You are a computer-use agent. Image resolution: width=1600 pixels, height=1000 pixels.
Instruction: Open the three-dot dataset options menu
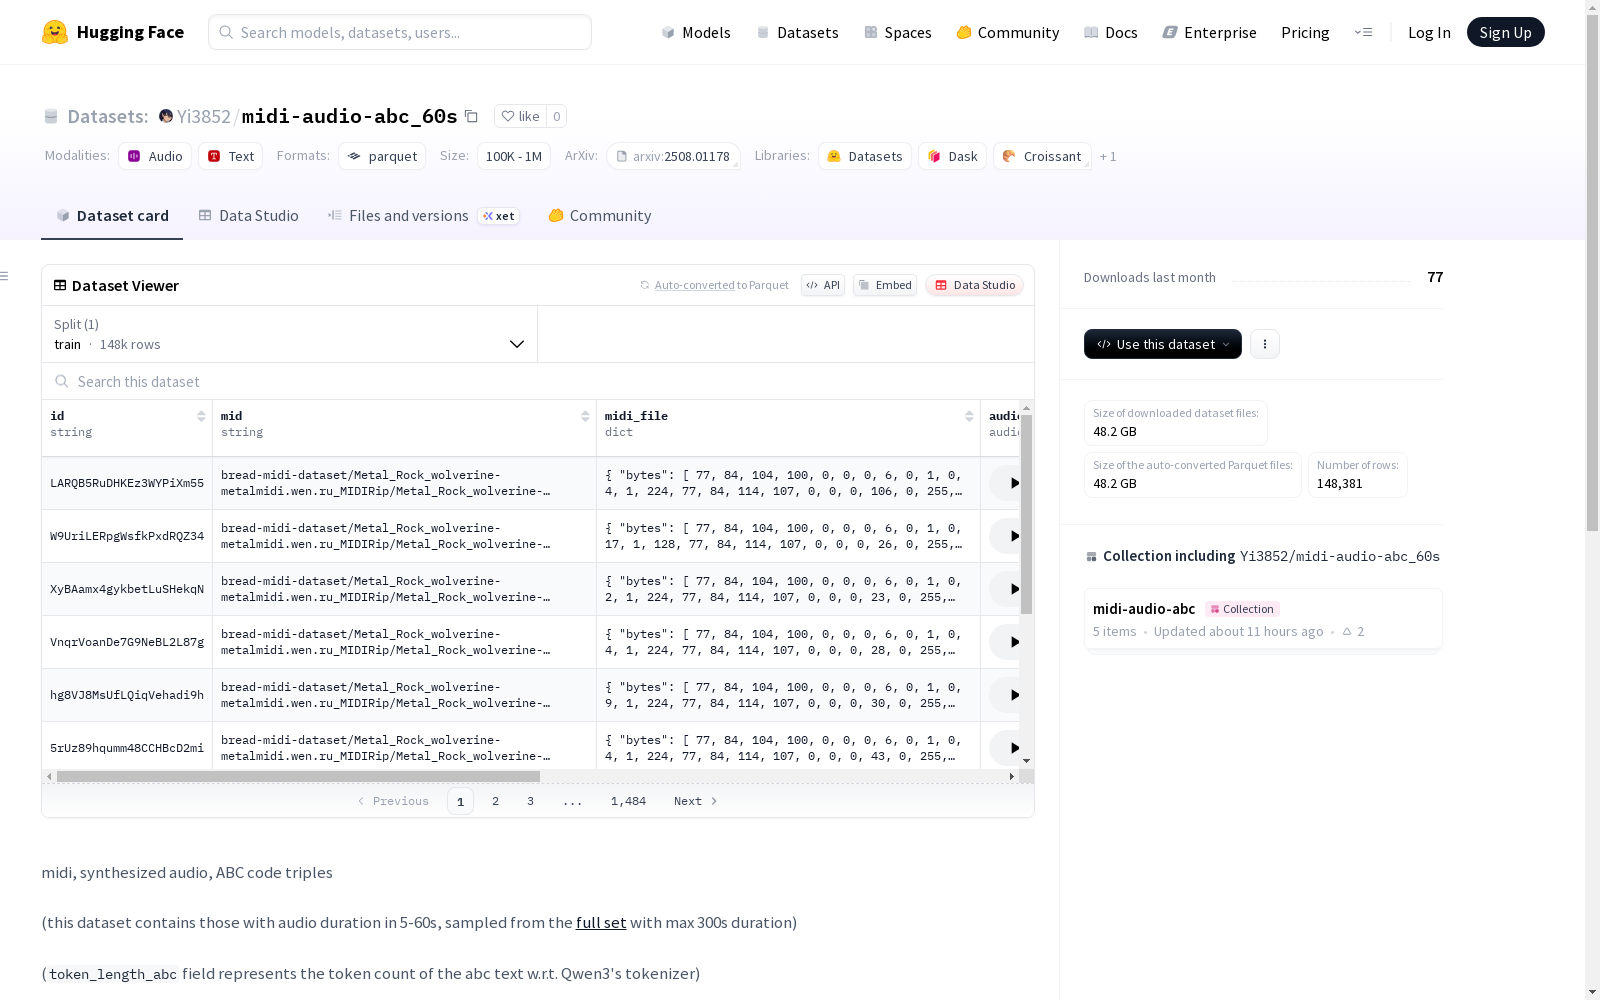1265,344
